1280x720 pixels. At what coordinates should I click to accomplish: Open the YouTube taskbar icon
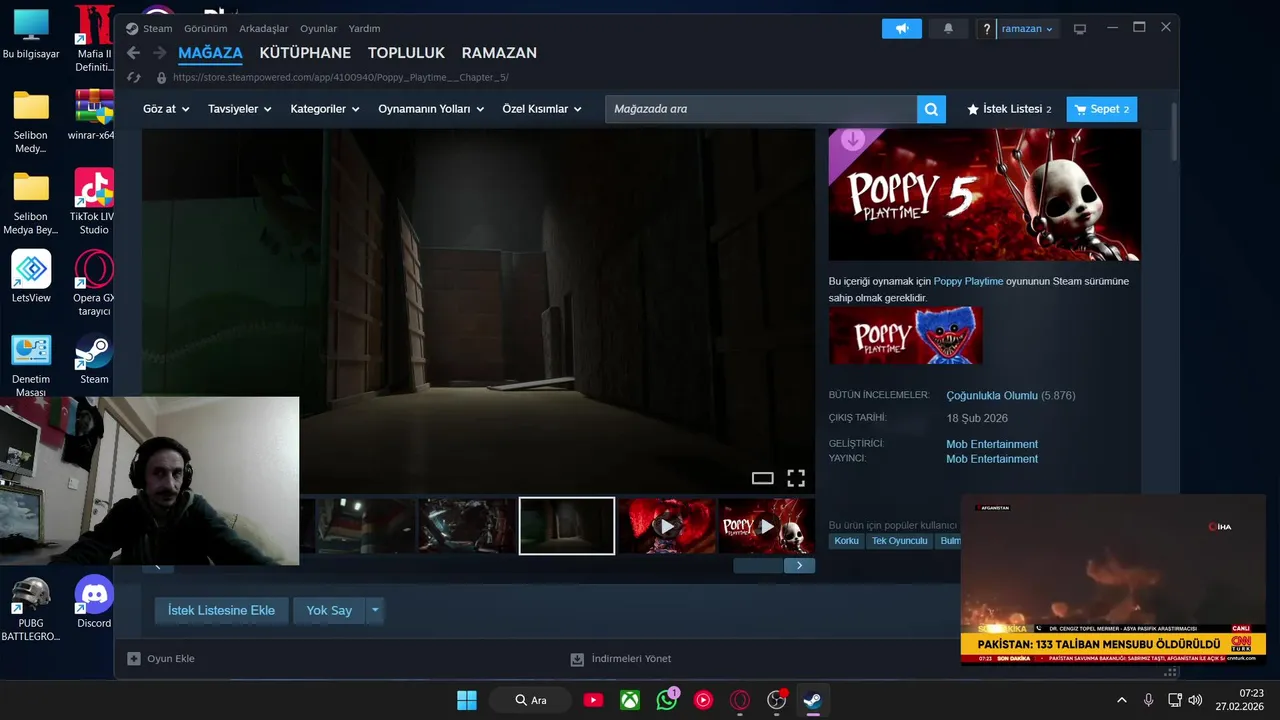593,700
